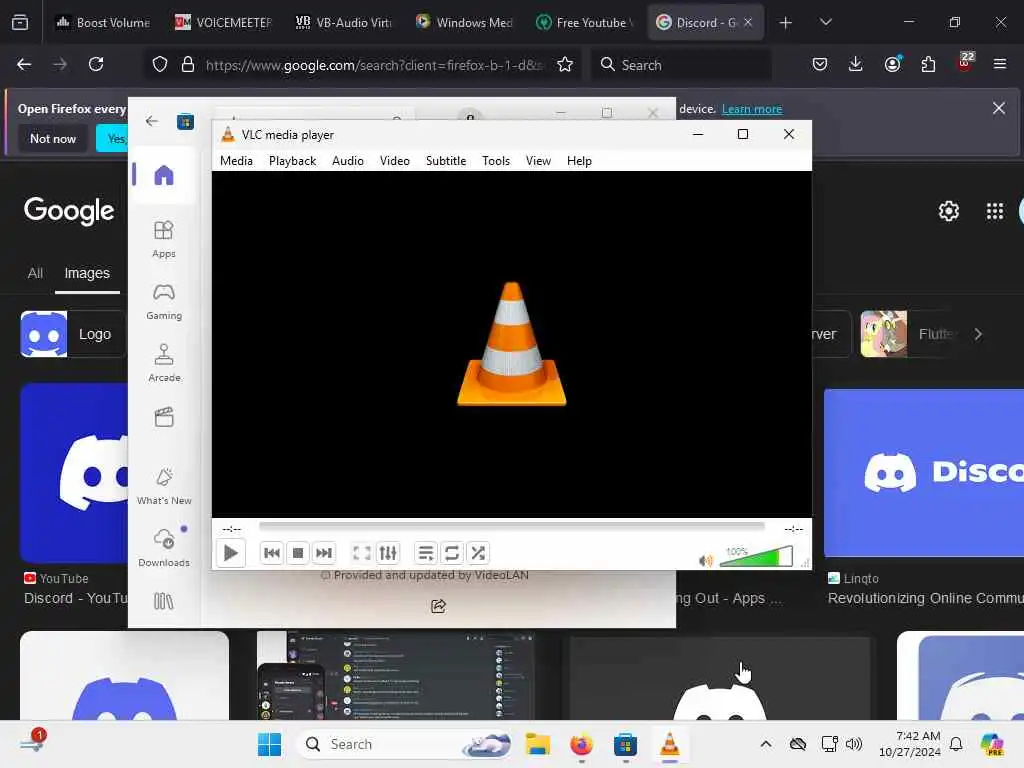The image size is (1024, 768).
Task: Open Microsoft Store movies clapperboard section
Action: 163,417
